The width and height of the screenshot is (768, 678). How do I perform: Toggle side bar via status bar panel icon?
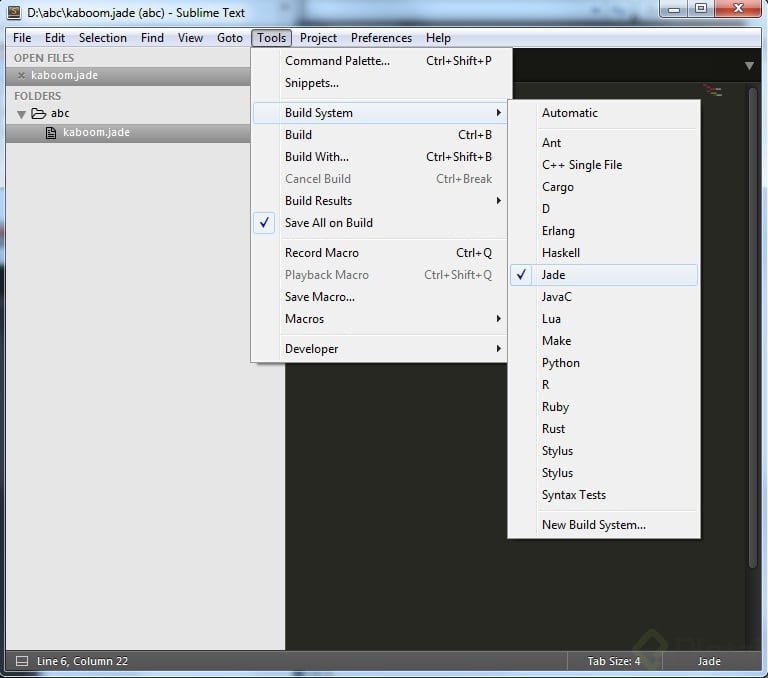22,661
